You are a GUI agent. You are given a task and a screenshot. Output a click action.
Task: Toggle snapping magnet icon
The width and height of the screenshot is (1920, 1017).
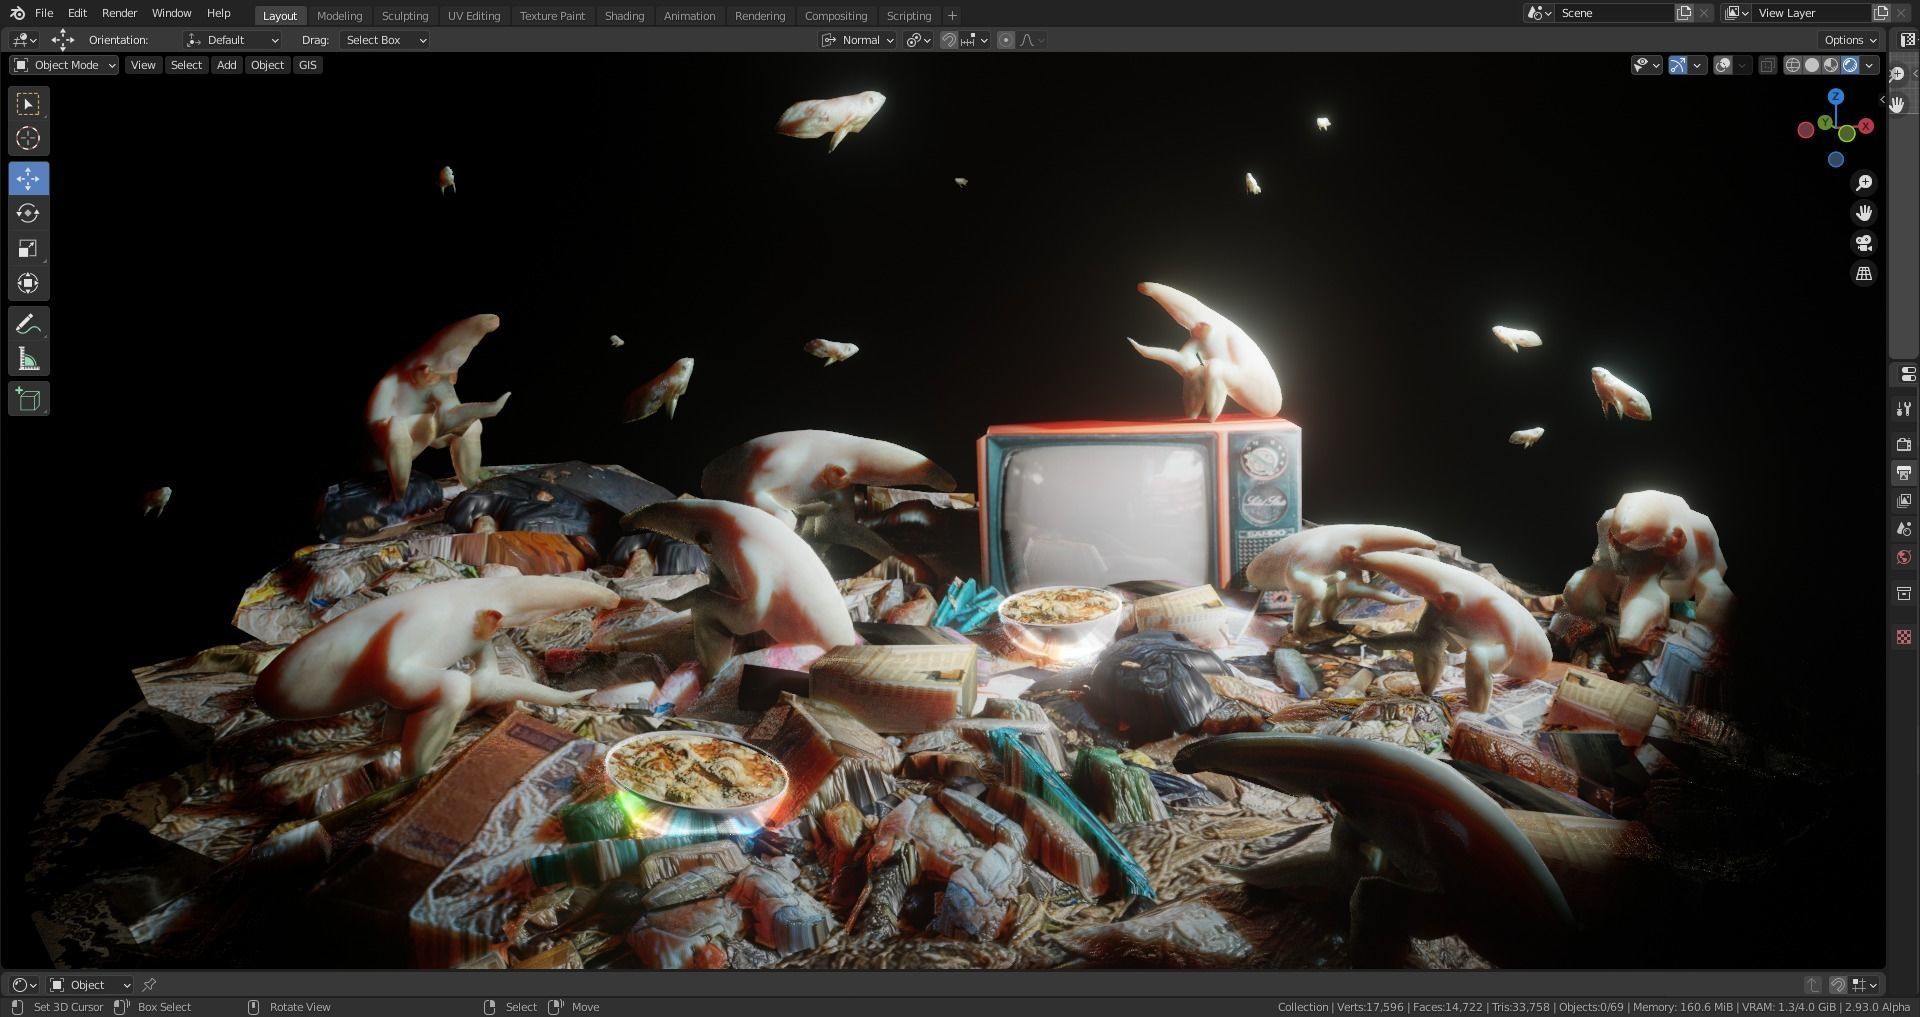[949, 40]
